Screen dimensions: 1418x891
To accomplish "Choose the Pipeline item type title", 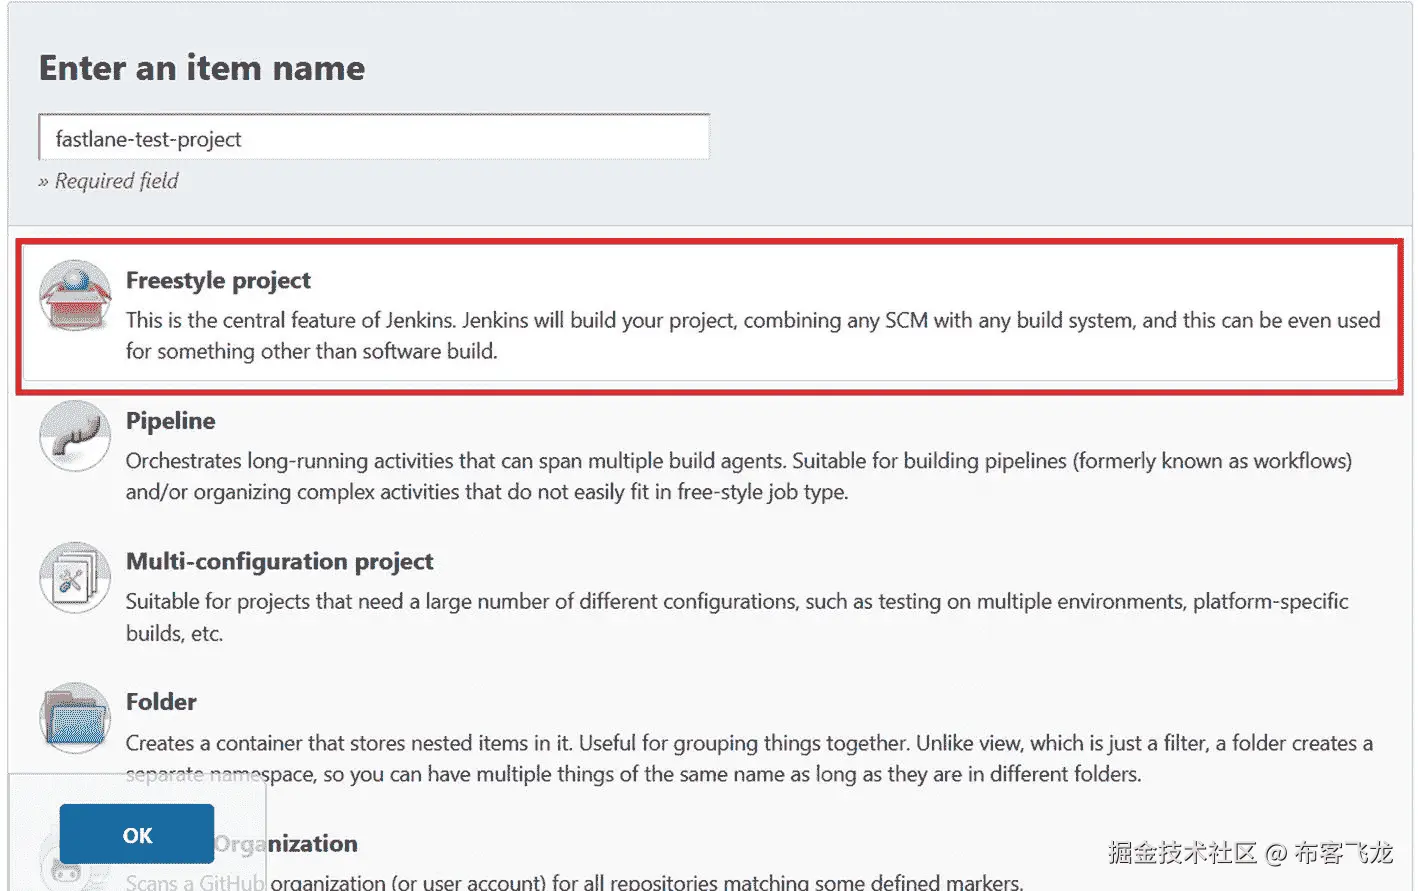I will tap(170, 421).
